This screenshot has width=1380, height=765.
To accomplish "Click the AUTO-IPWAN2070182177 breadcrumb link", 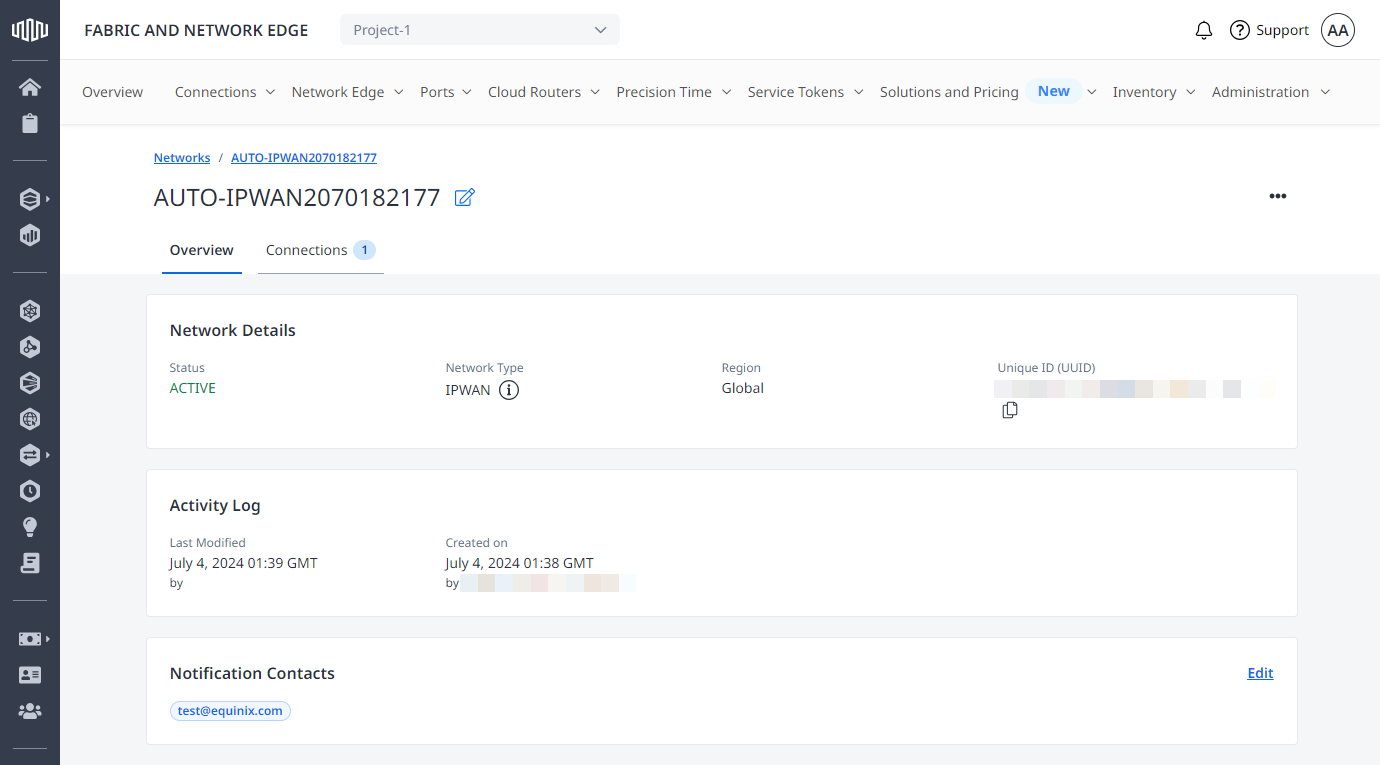I will coord(304,158).
